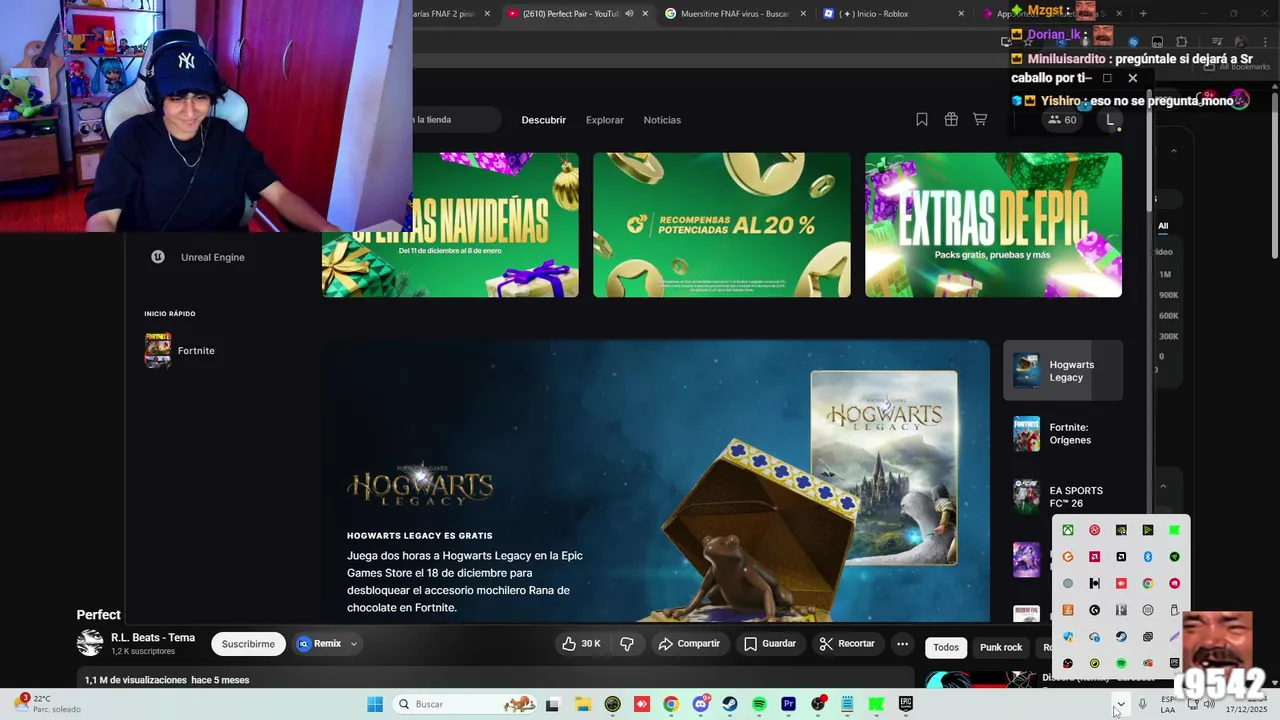The image size is (1280, 720).
Task: Open the friends icon showing 60
Action: click(1062, 120)
